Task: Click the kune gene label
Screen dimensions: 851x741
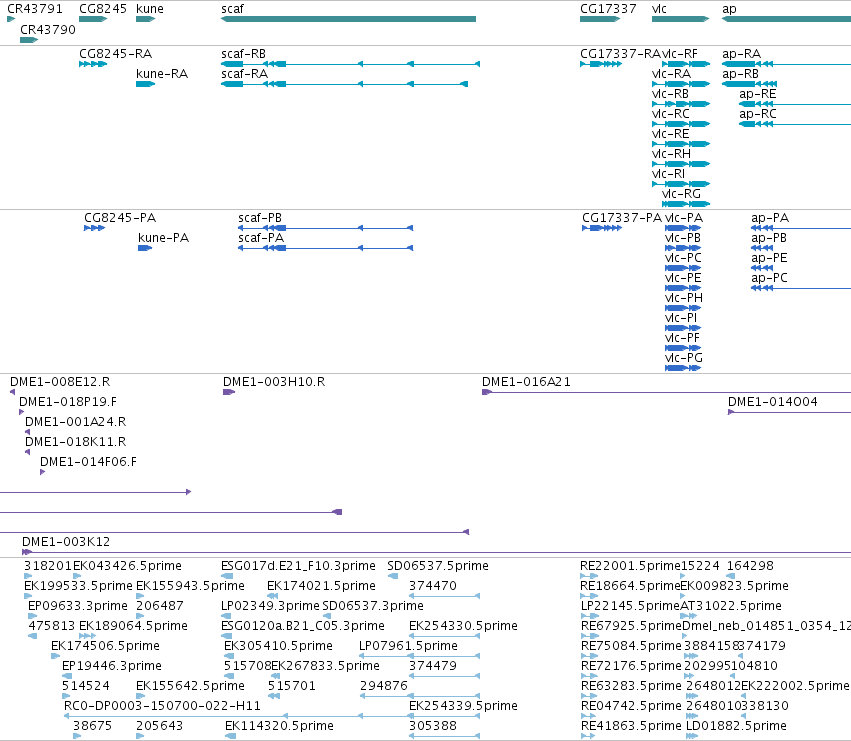Action: tap(150, 9)
